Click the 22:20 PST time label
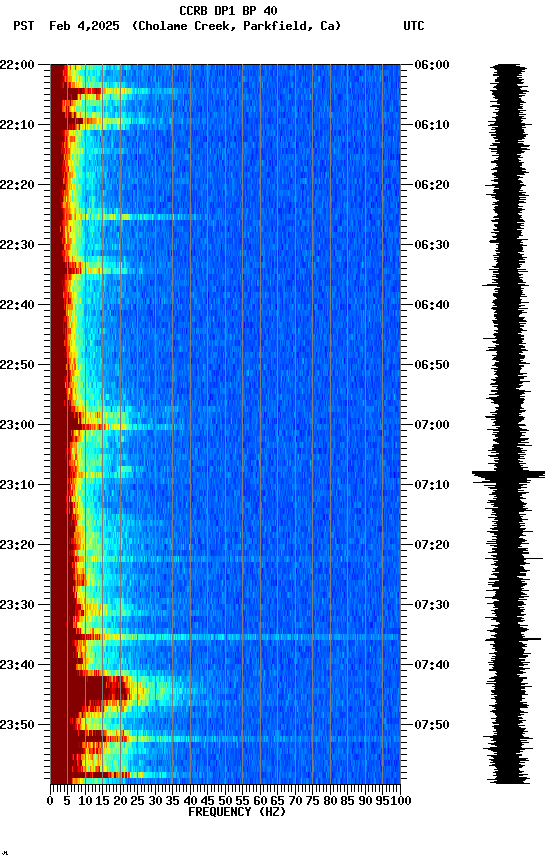 point(17,185)
